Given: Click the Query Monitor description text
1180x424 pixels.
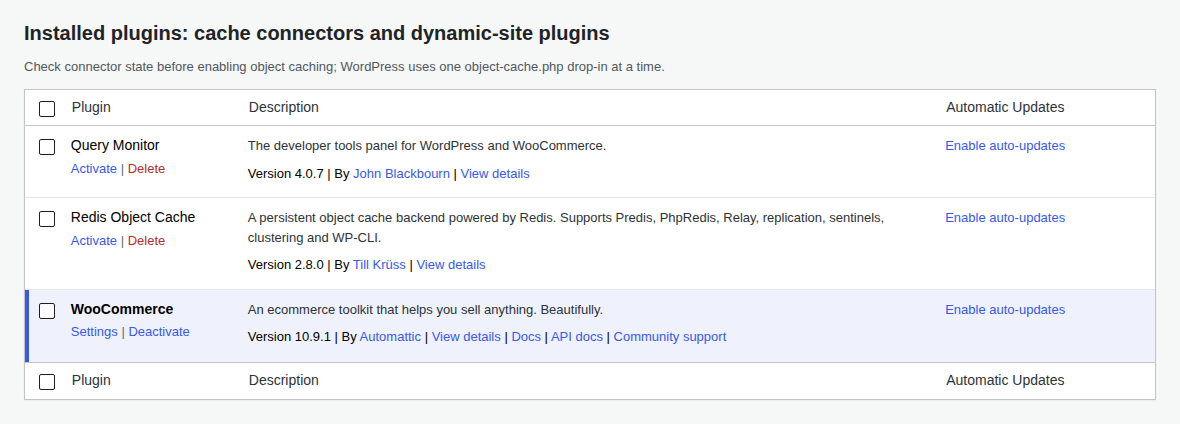Looking at the screenshot, I should 427,146.
